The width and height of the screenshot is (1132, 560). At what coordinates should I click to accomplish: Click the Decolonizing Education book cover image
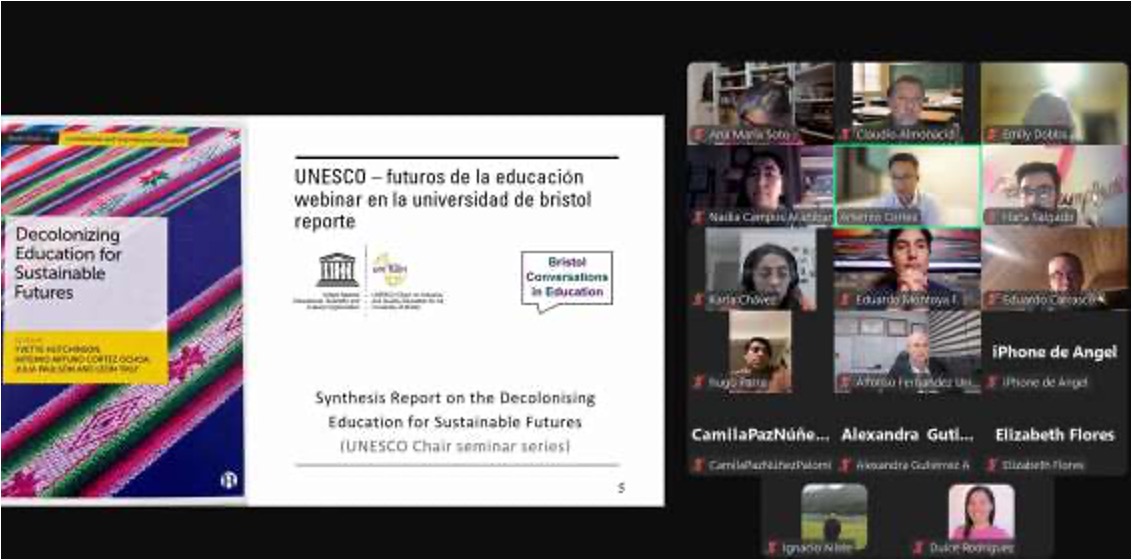click(123, 310)
